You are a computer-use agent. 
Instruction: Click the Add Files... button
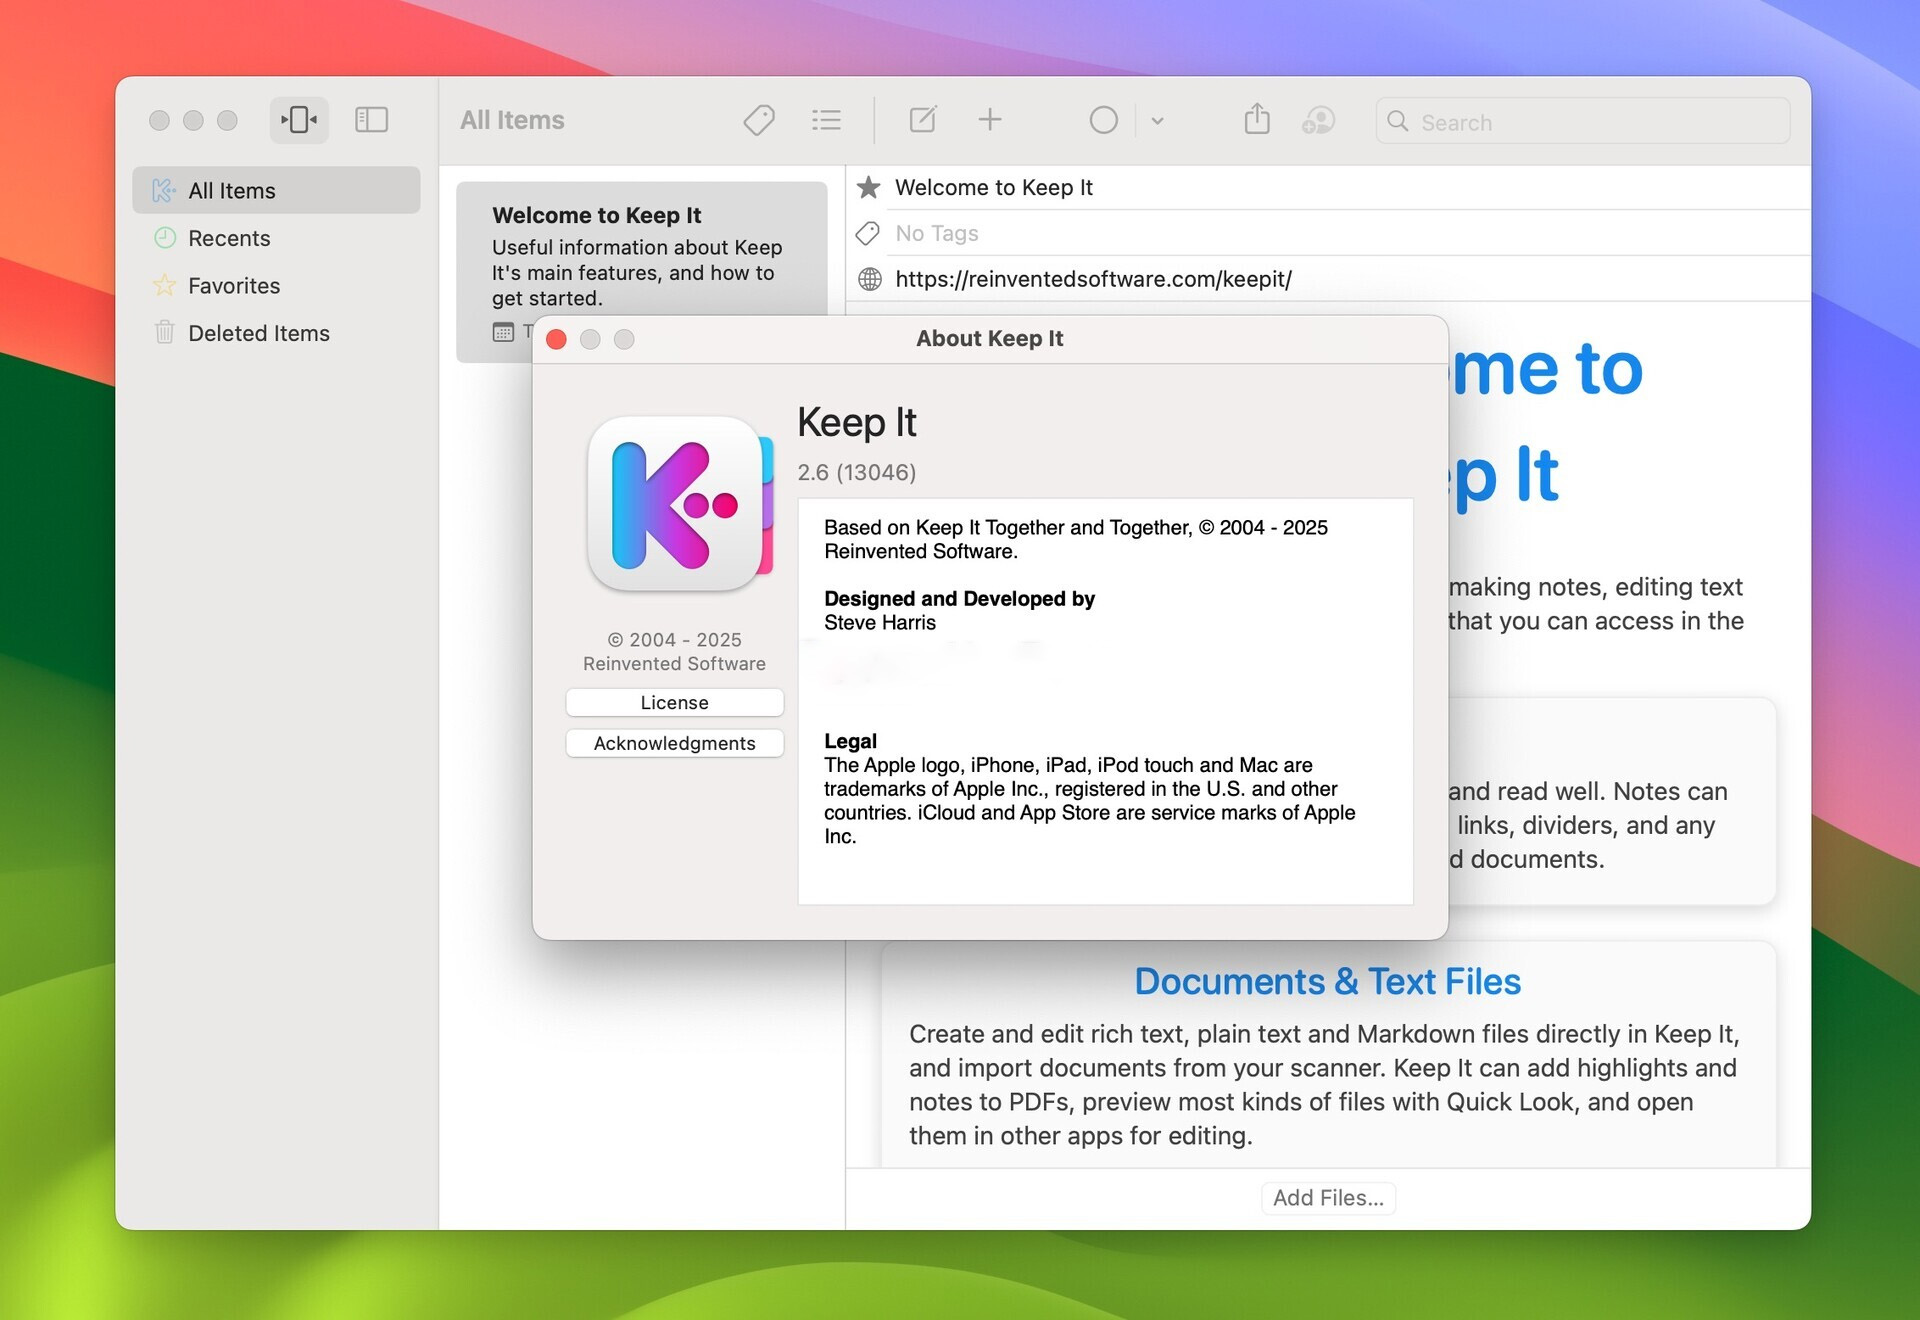click(1328, 1197)
